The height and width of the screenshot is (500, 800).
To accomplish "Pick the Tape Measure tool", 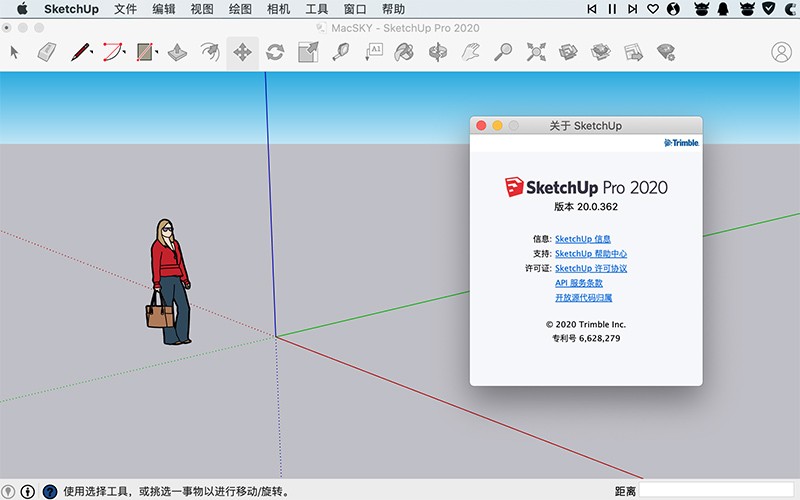I will coord(340,52).
